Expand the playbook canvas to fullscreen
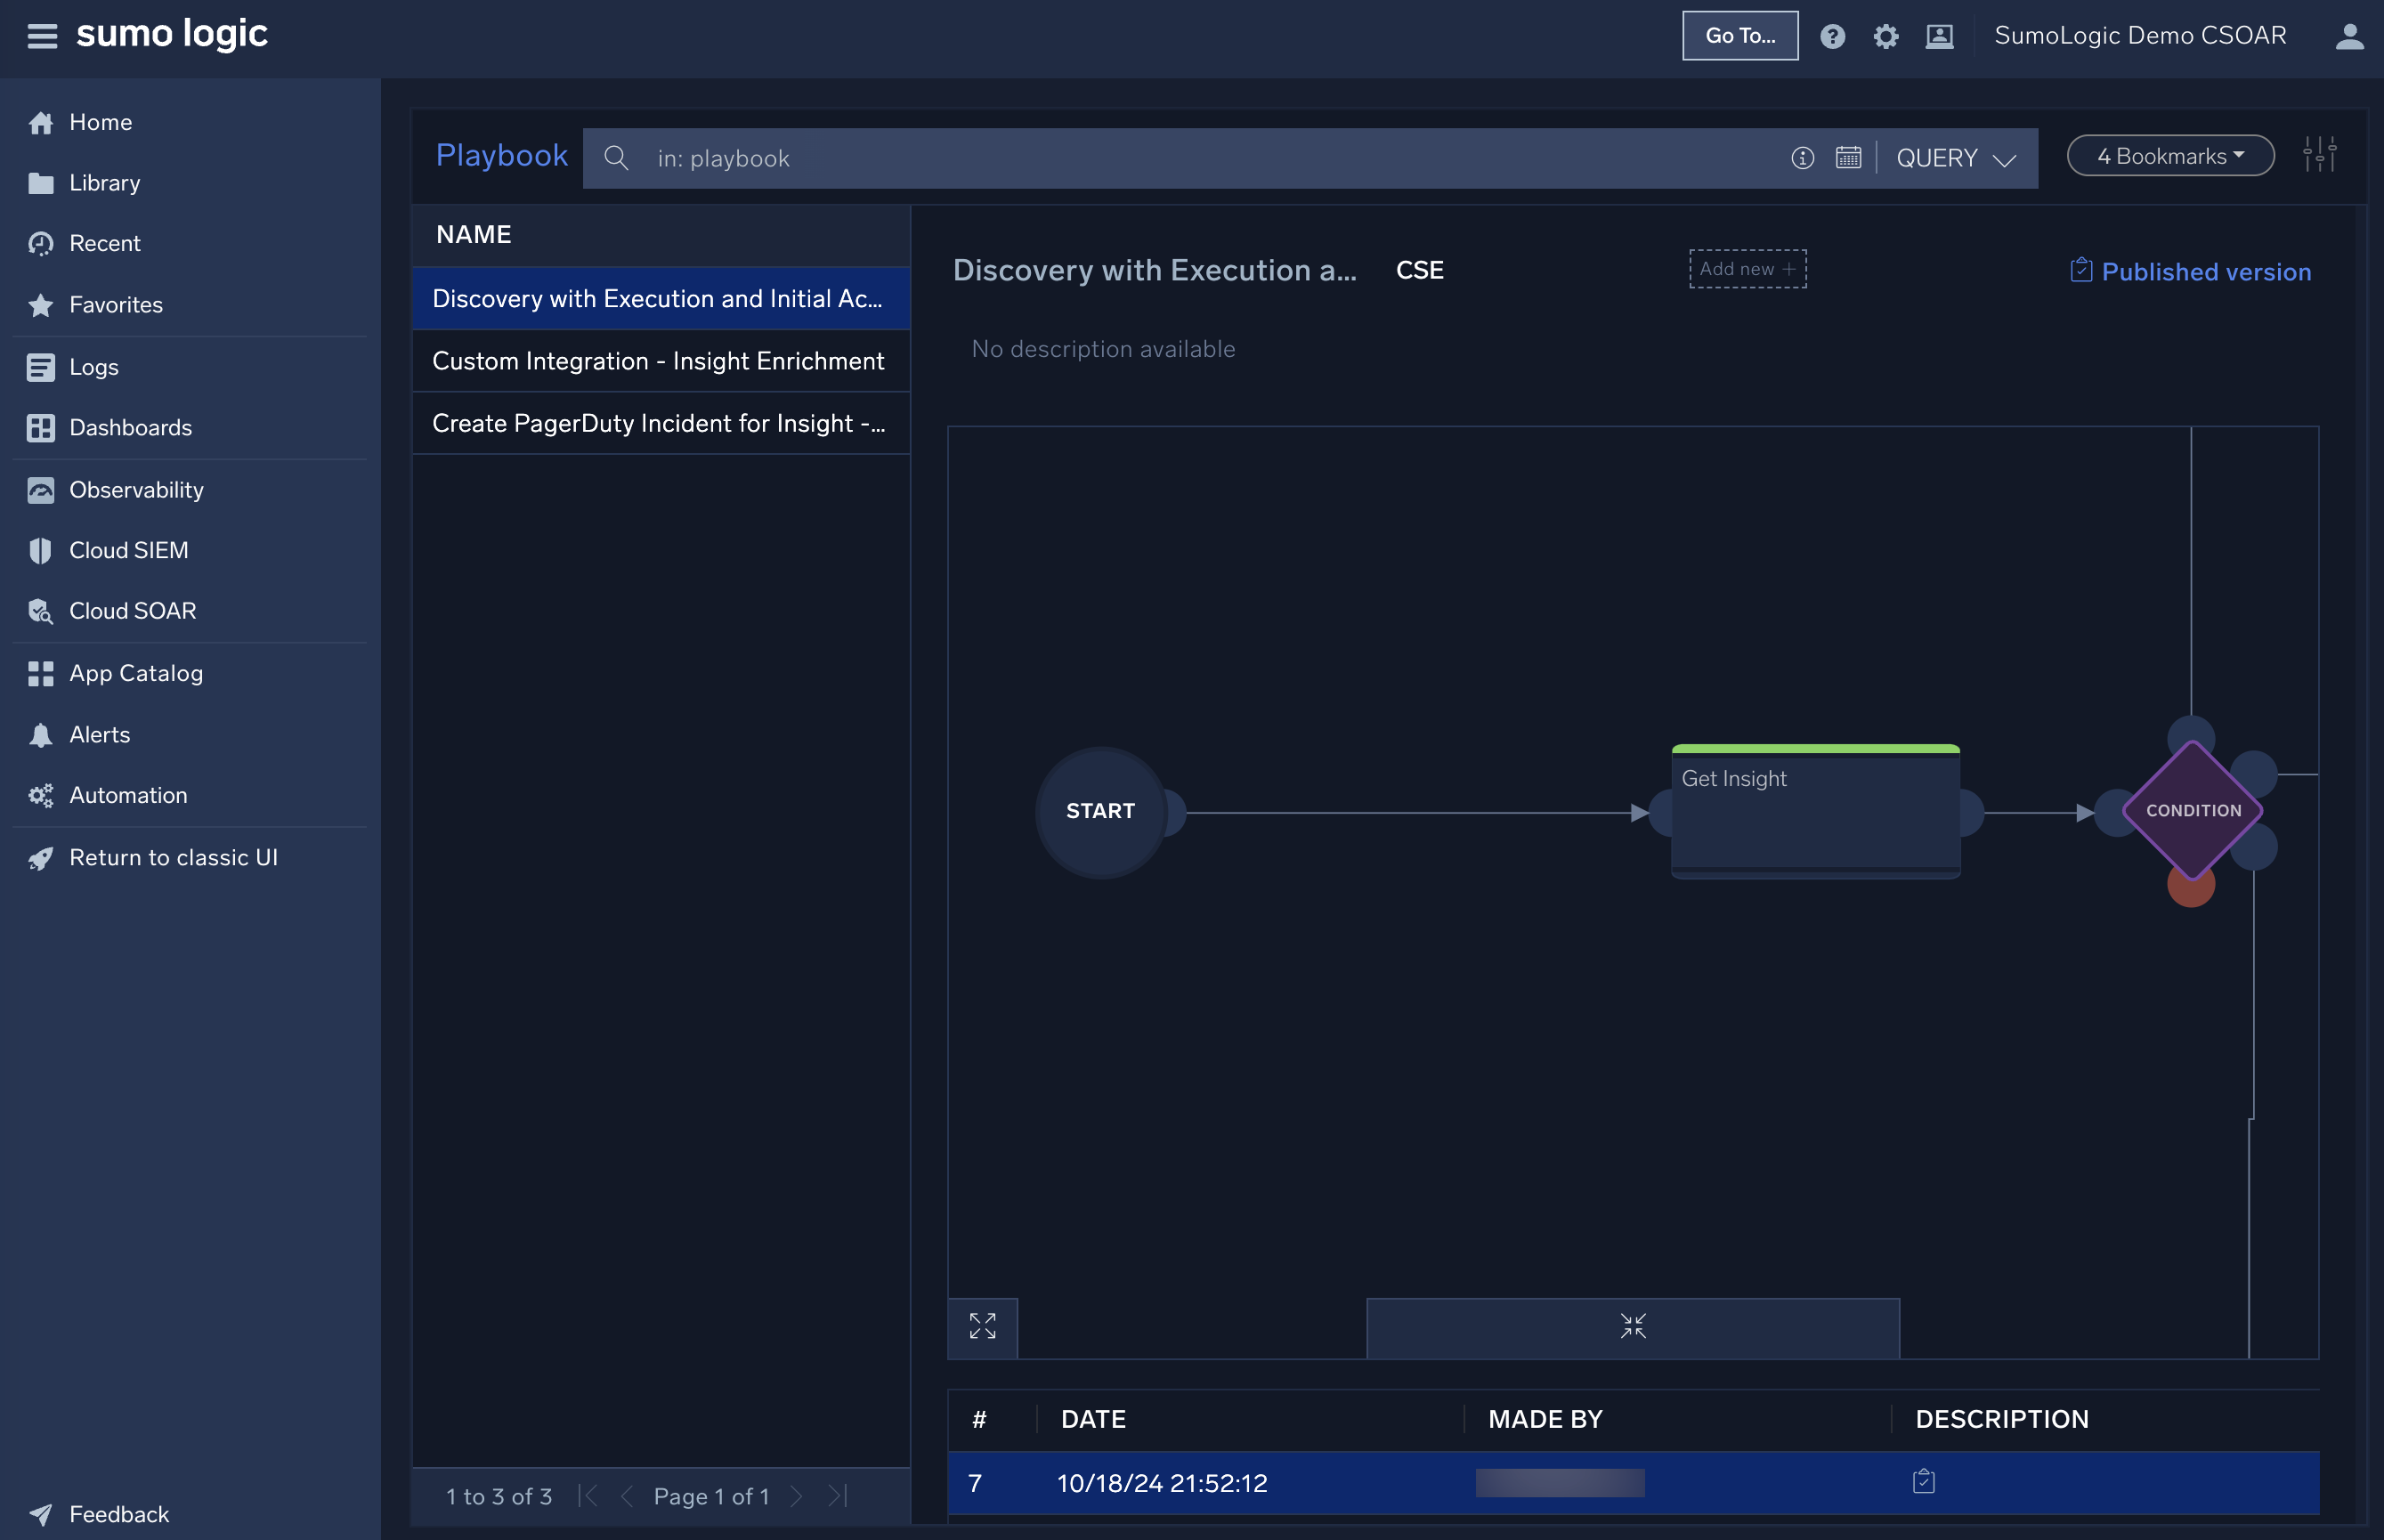 click(x=982, y=1326)
